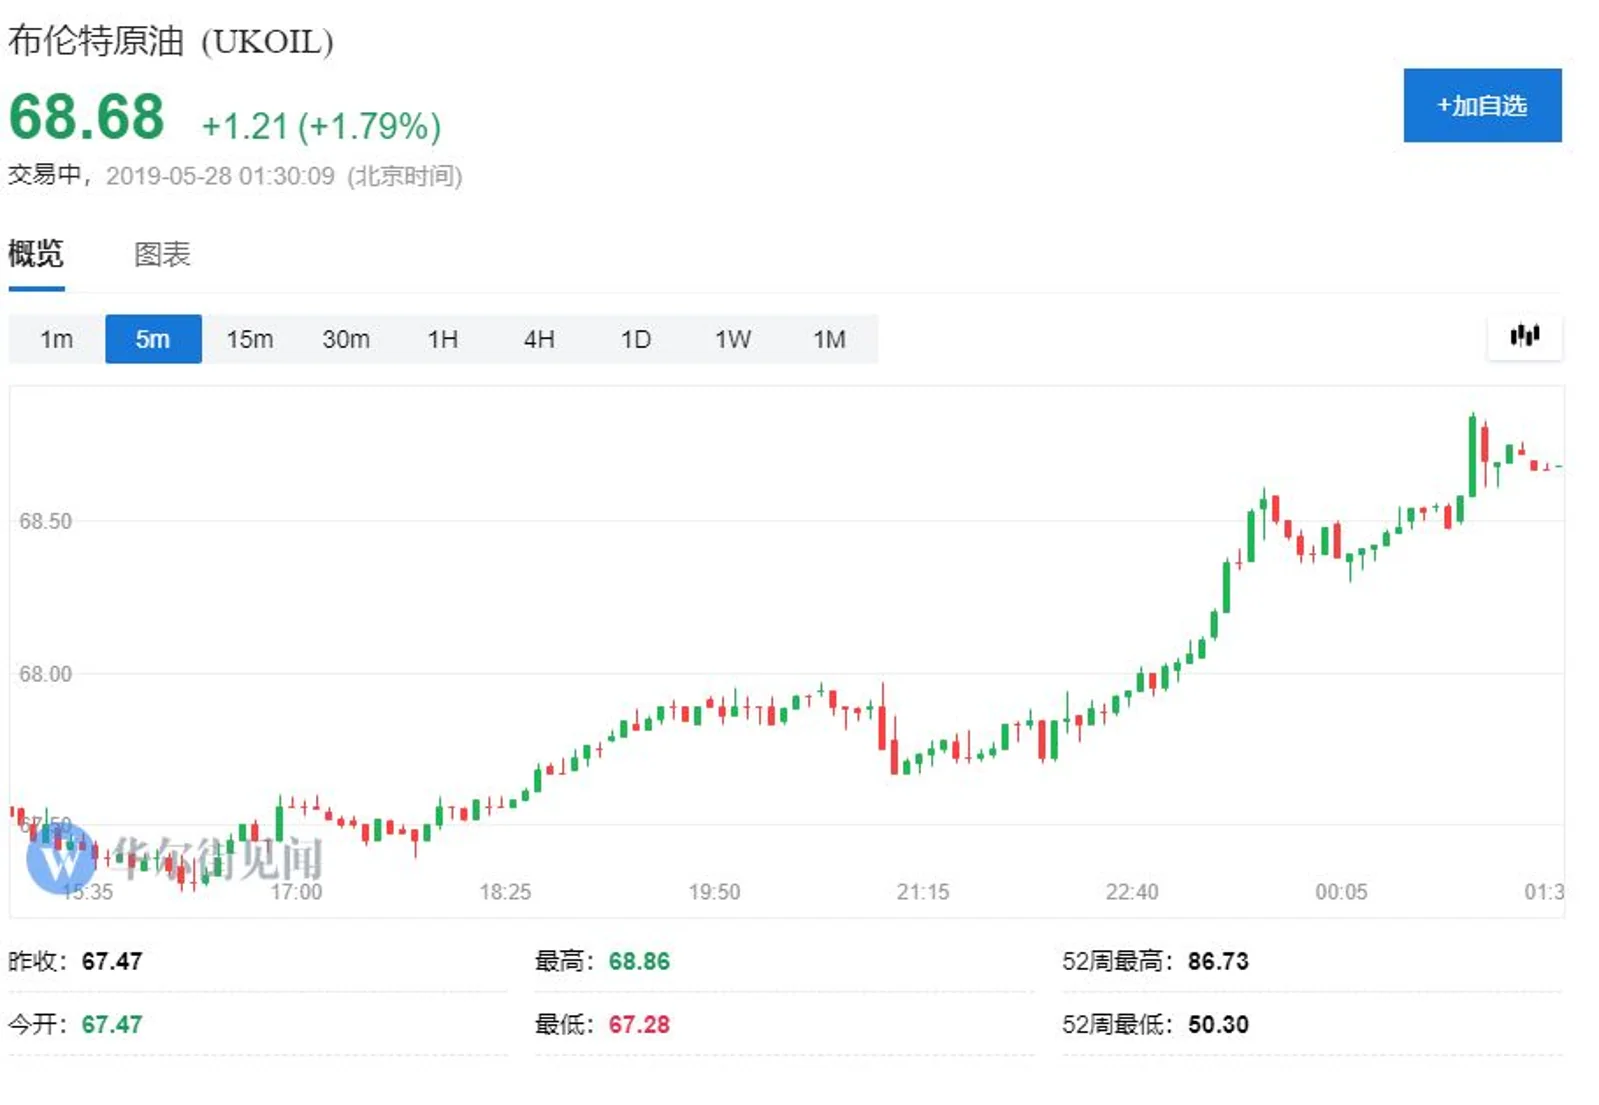1599x1105 pixels.
Task: Add Brent crude to watchlist with +加自选
Action: [x=1481, y=106]
